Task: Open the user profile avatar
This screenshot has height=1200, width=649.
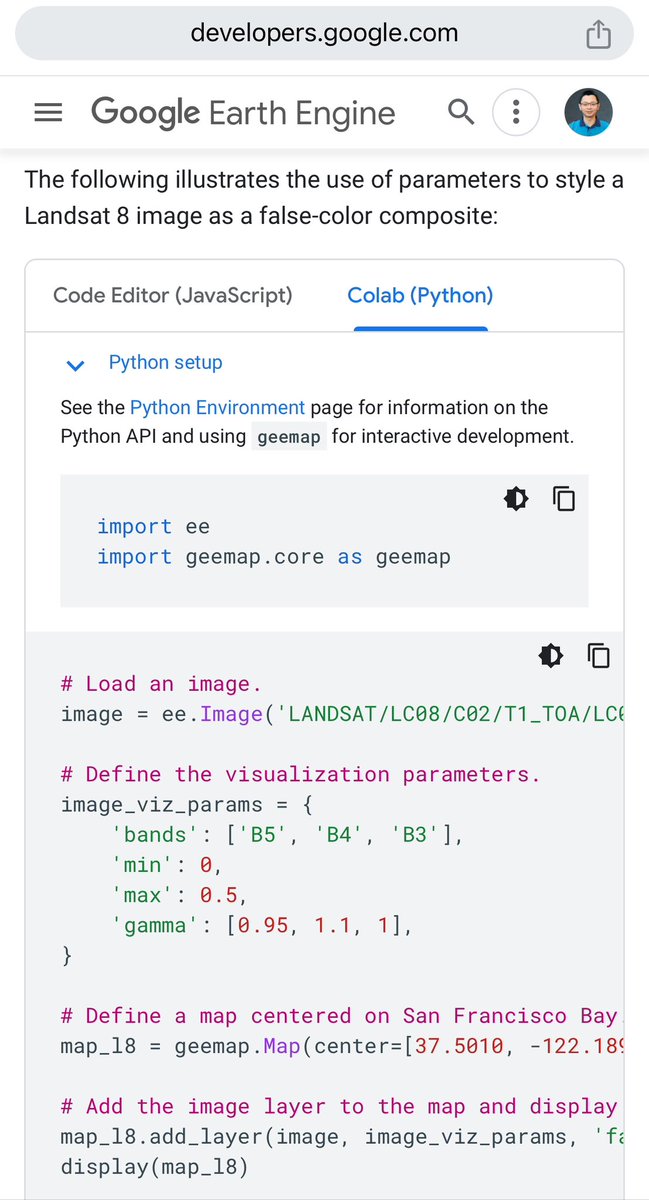Action: pos(588,112)
